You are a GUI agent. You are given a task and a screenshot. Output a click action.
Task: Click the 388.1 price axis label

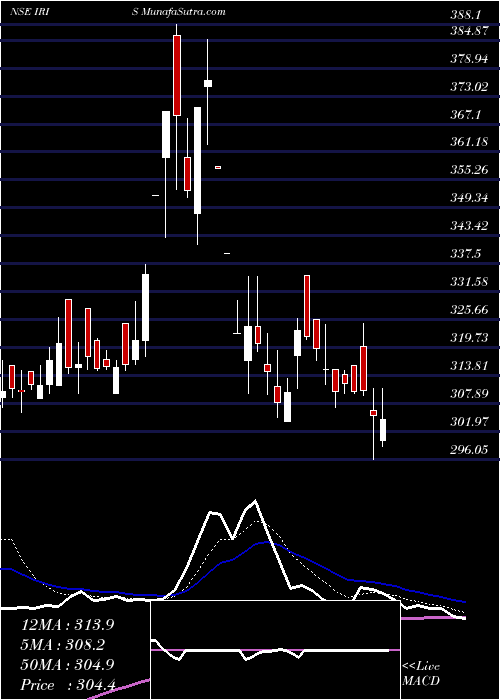click(465, 15)
